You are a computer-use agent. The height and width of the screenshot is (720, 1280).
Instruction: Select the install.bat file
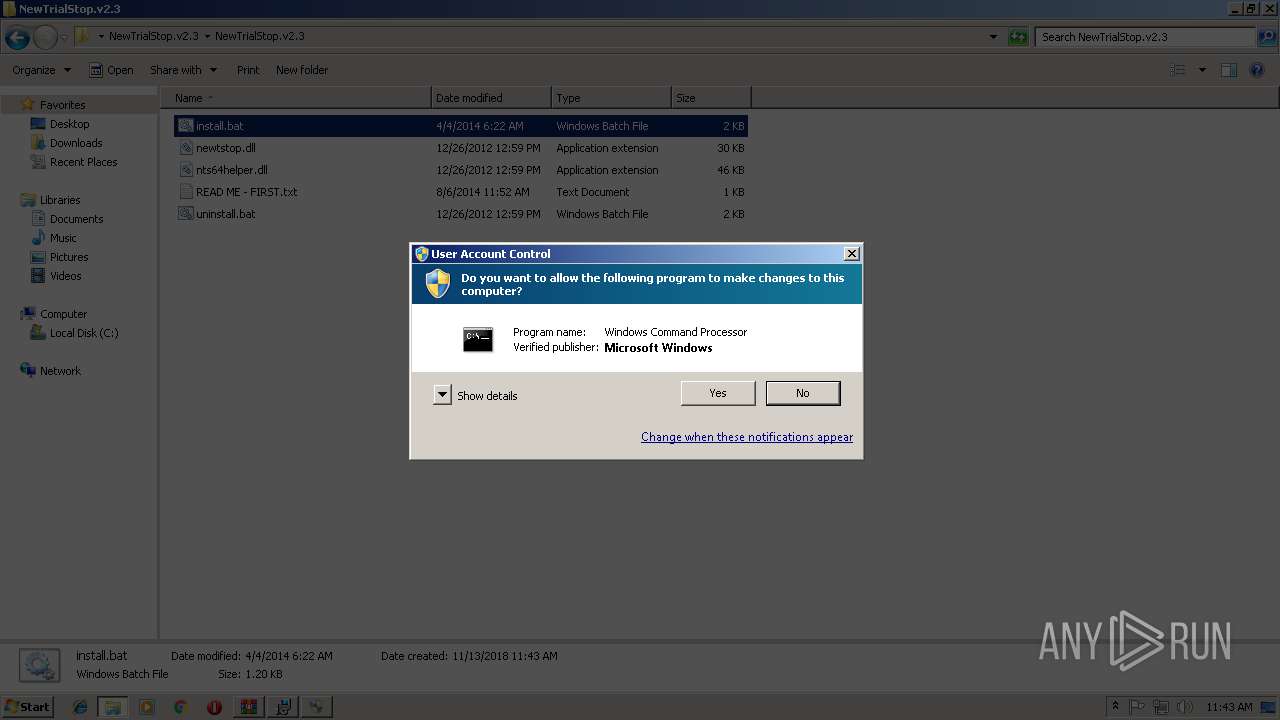point(460,126)
